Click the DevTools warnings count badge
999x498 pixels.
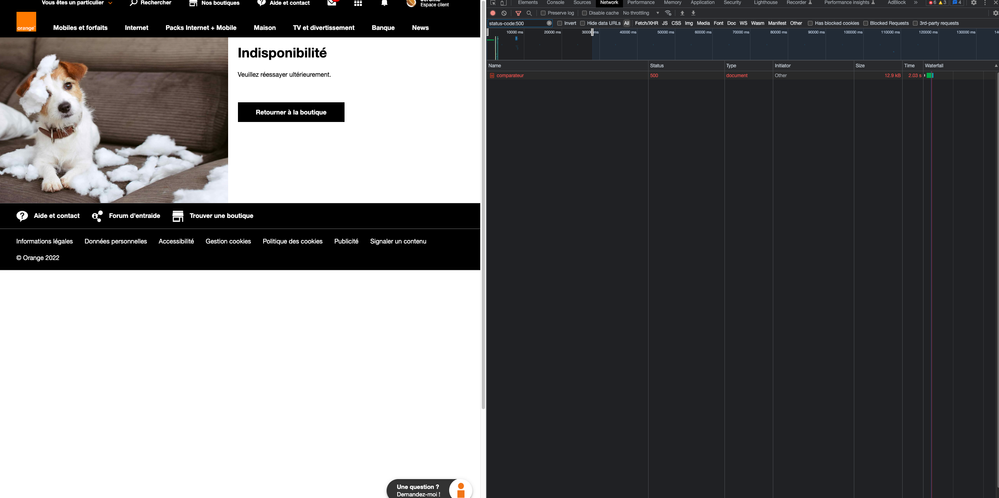[x=942, y=3]
